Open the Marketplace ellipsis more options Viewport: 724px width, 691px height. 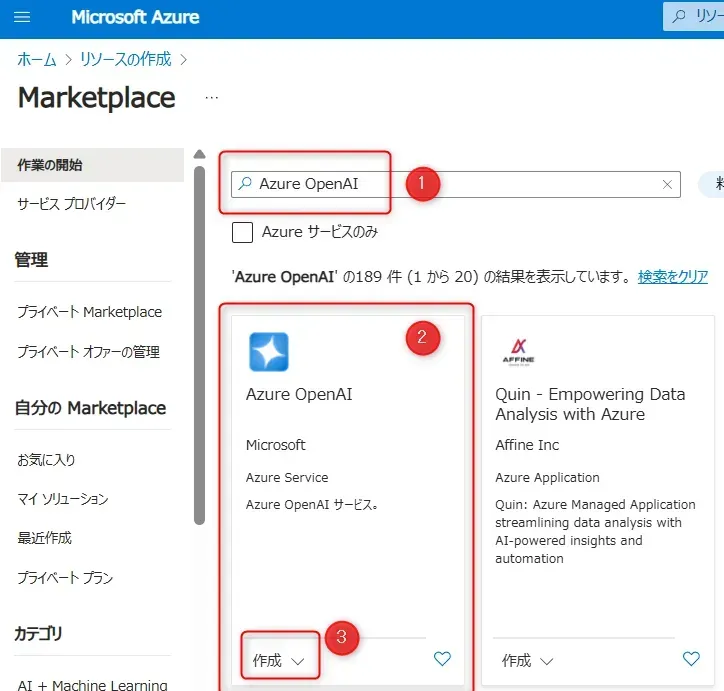point(211,98)
